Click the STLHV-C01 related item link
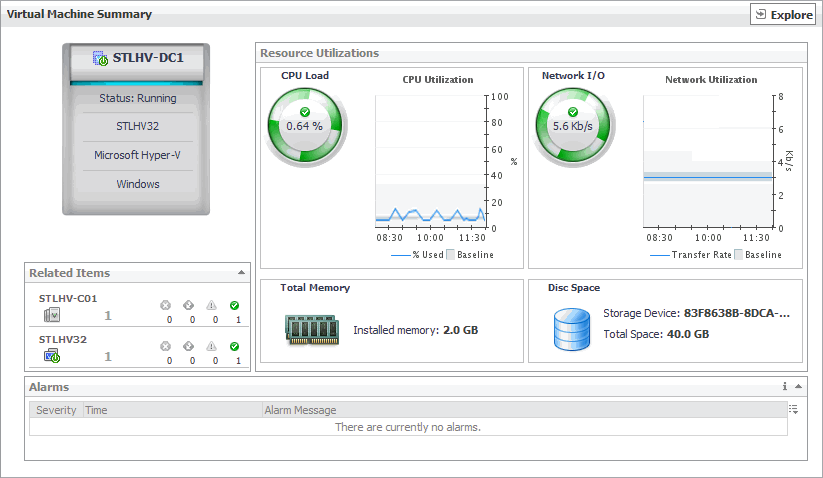This screenshot has height=478, width=823. coord(68,298)
